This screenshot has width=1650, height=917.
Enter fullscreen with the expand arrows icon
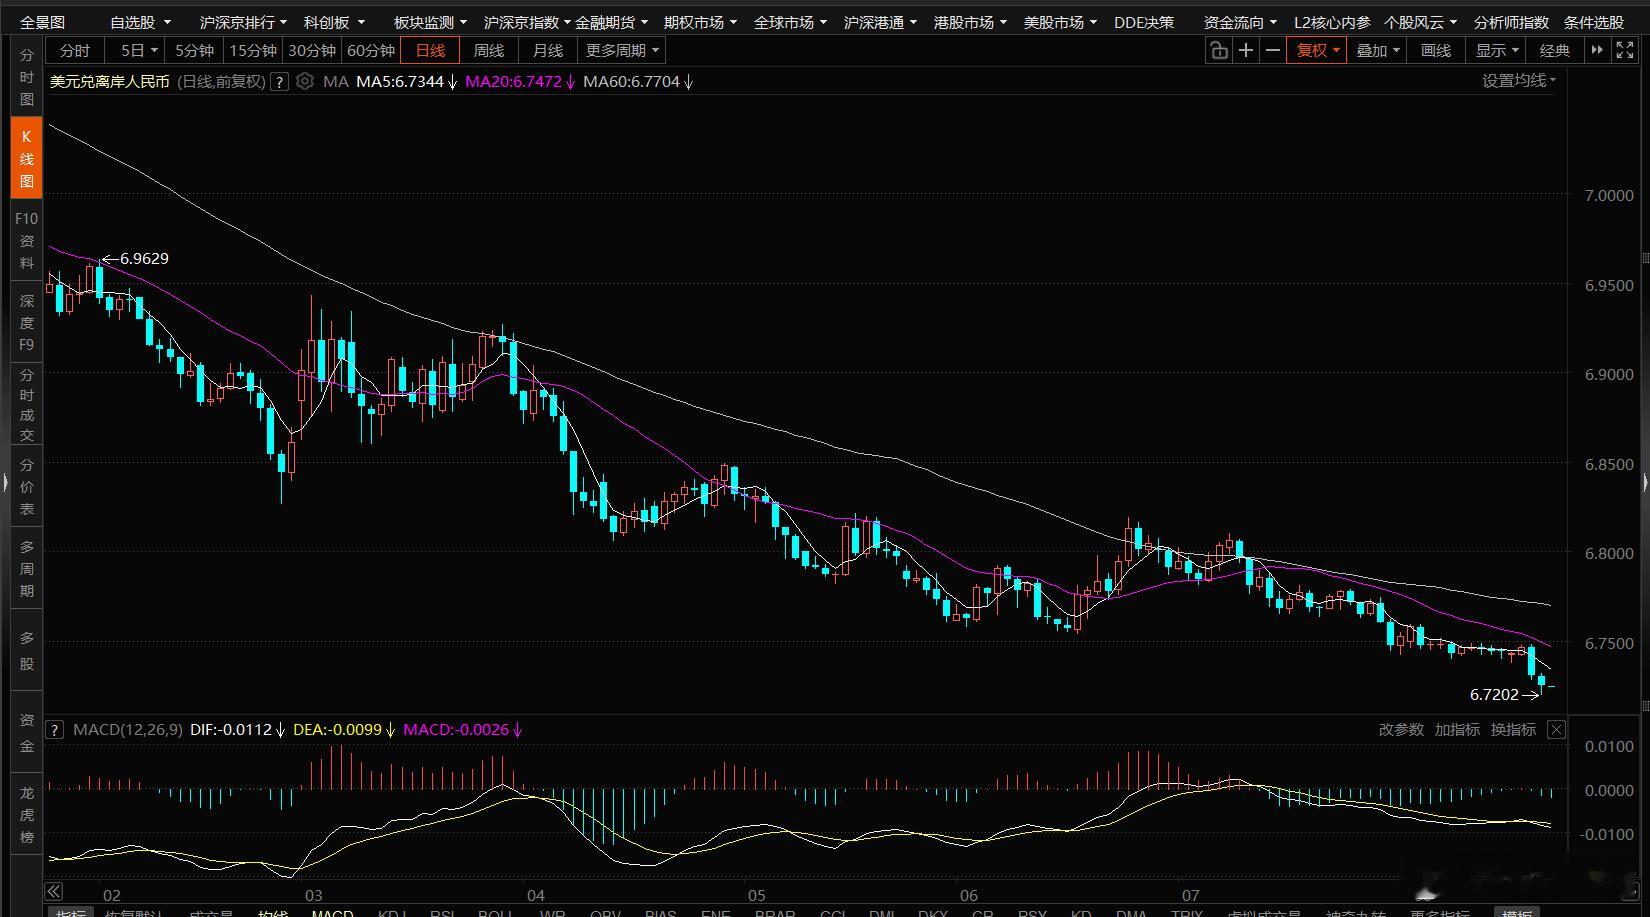click(1624, 50)
